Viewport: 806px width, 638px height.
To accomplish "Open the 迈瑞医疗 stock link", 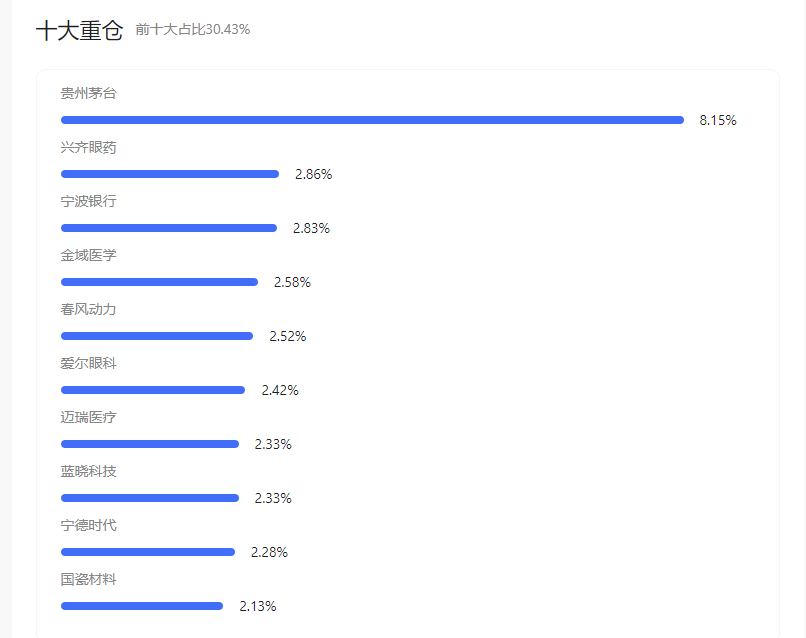I will 88,417.
